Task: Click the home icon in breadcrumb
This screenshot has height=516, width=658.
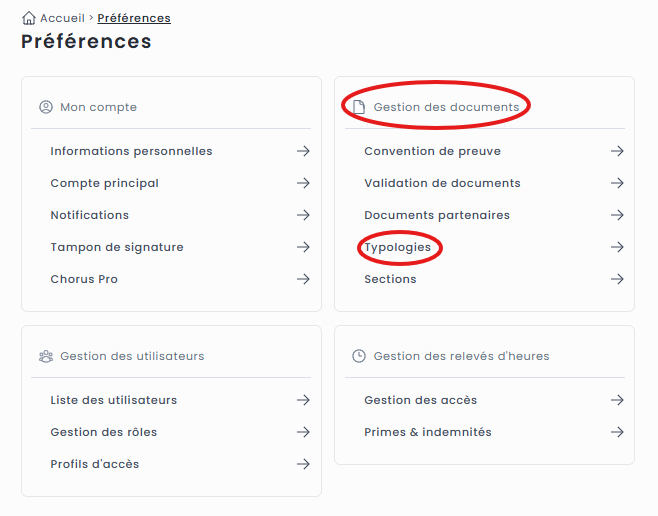Action: tap(28, 18)
